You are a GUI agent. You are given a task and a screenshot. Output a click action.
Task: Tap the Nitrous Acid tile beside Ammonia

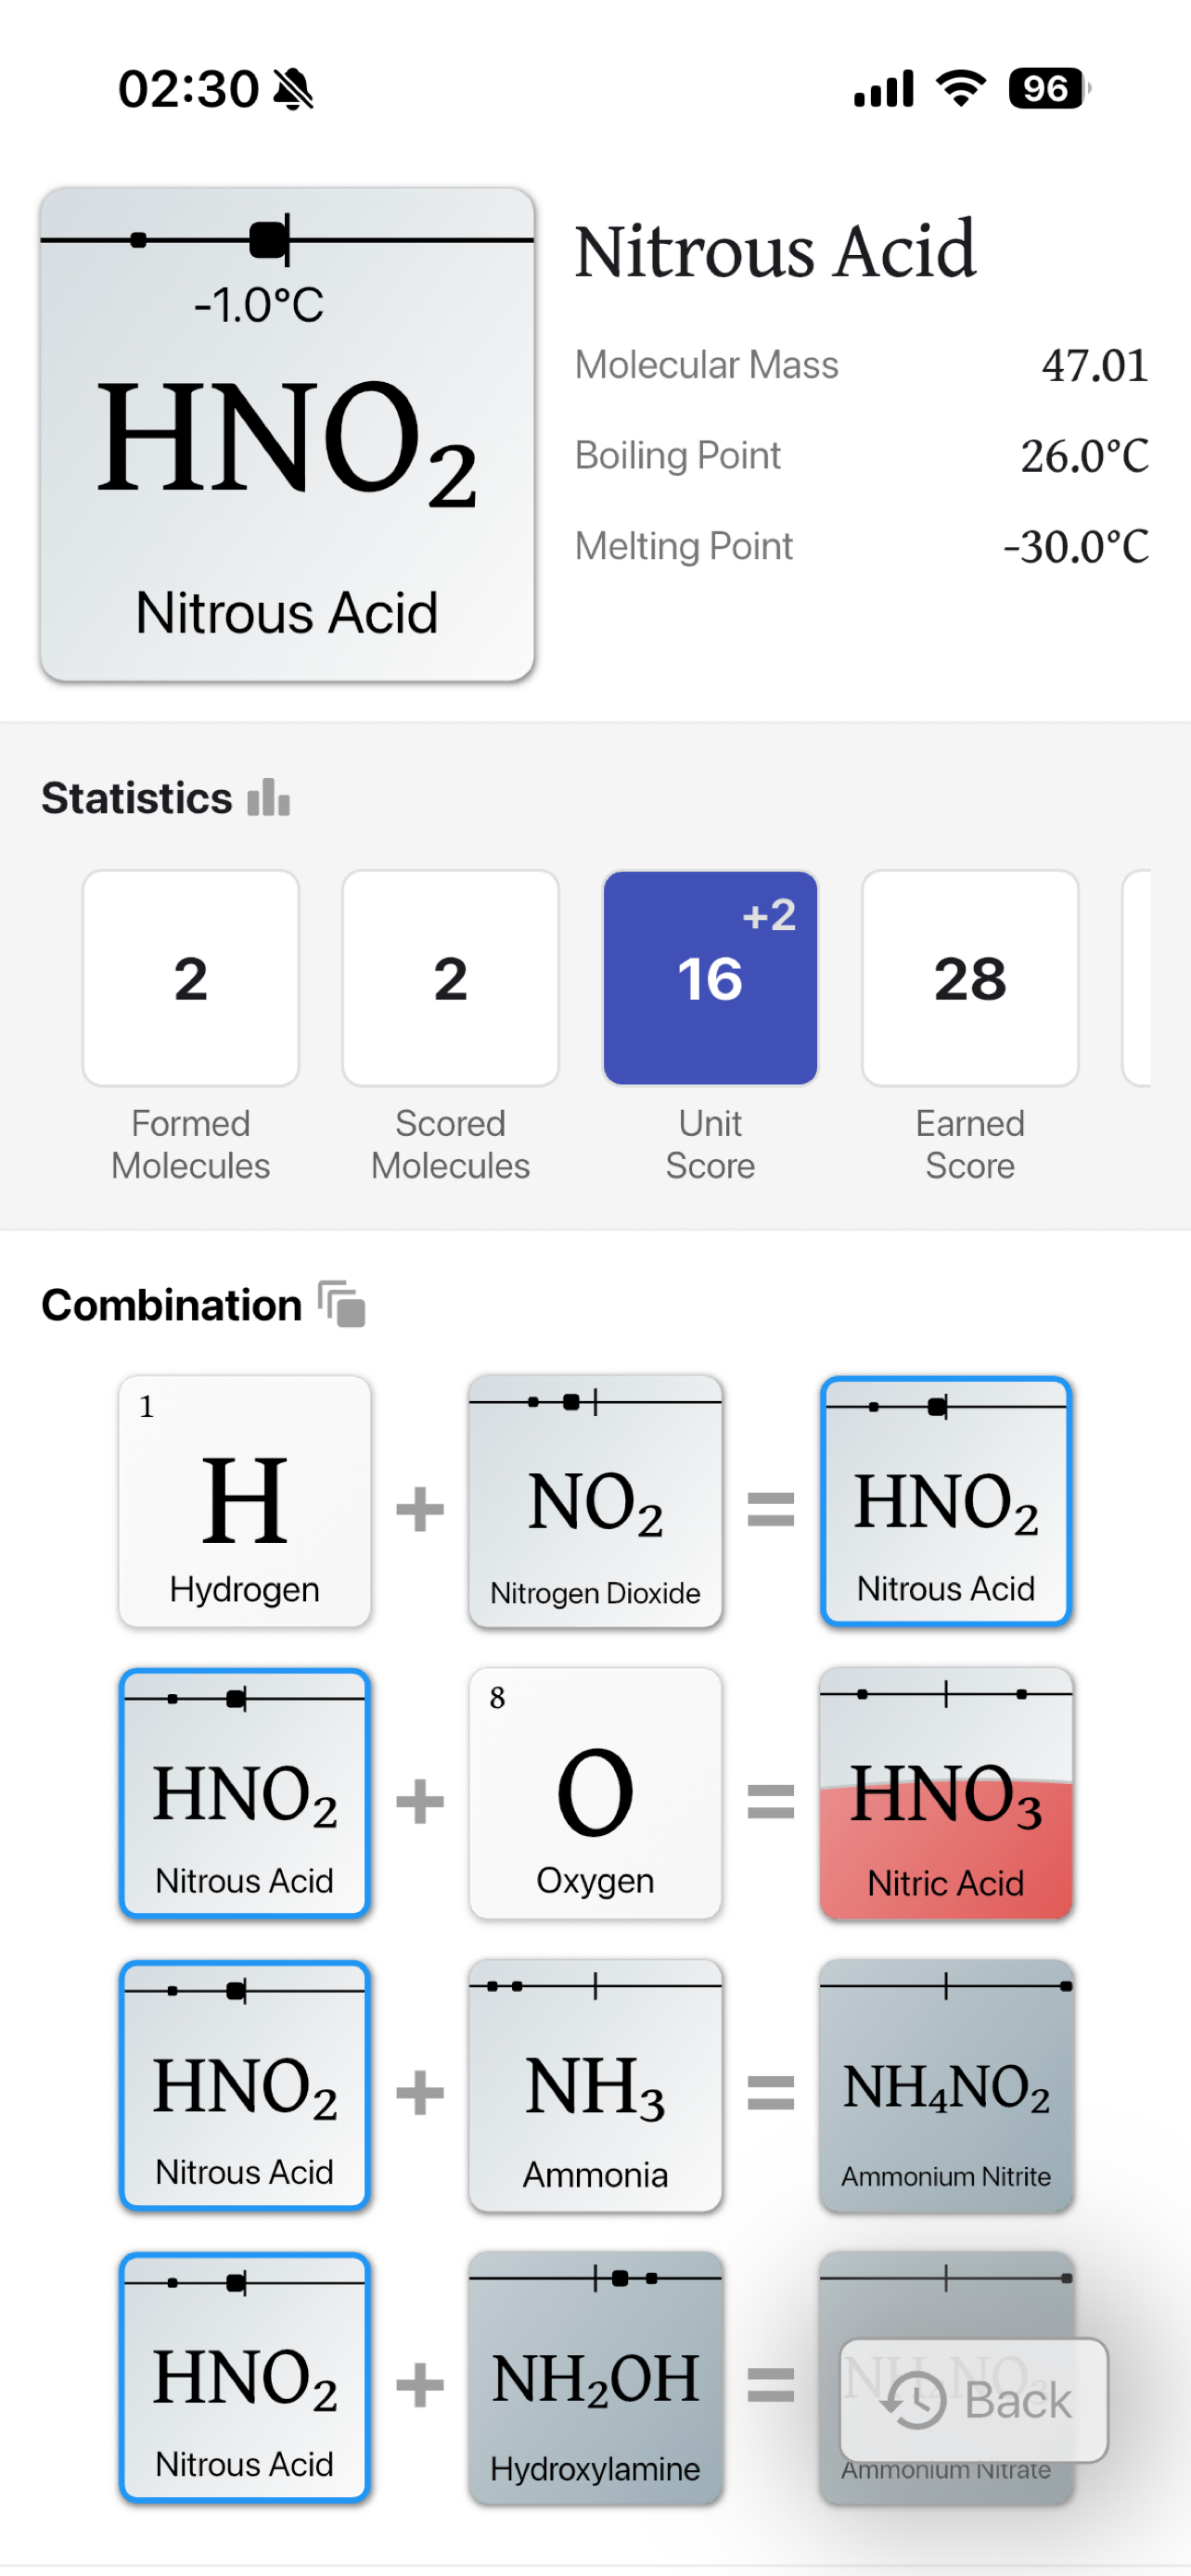pyautogui.click(x=245, y=2085)
